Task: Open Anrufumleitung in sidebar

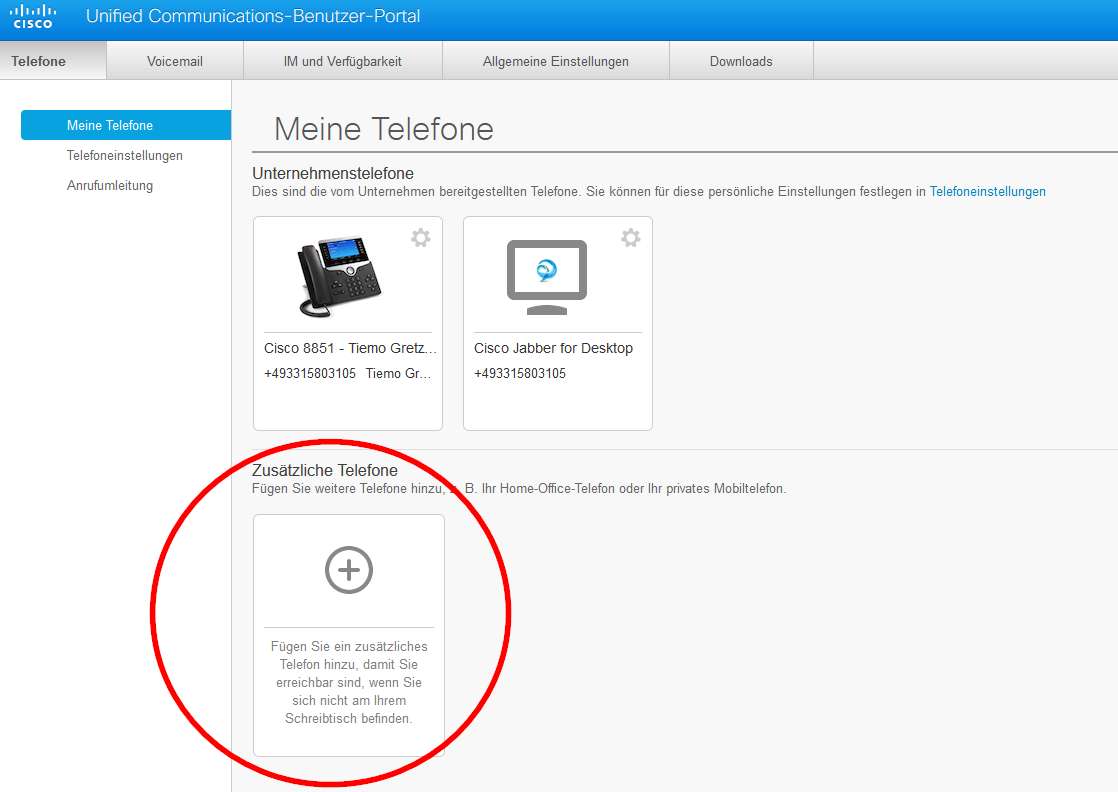Action: pyautogui.click(x=110, y=185)
